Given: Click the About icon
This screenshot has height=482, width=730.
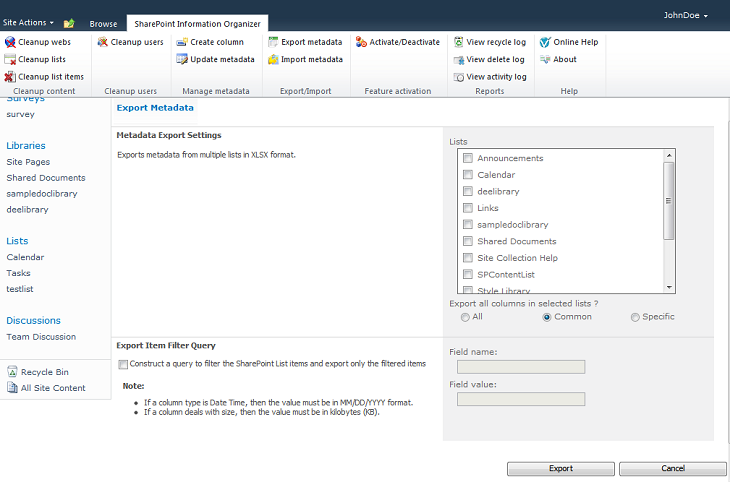Looking at the screenshot, I should [545, 59].
